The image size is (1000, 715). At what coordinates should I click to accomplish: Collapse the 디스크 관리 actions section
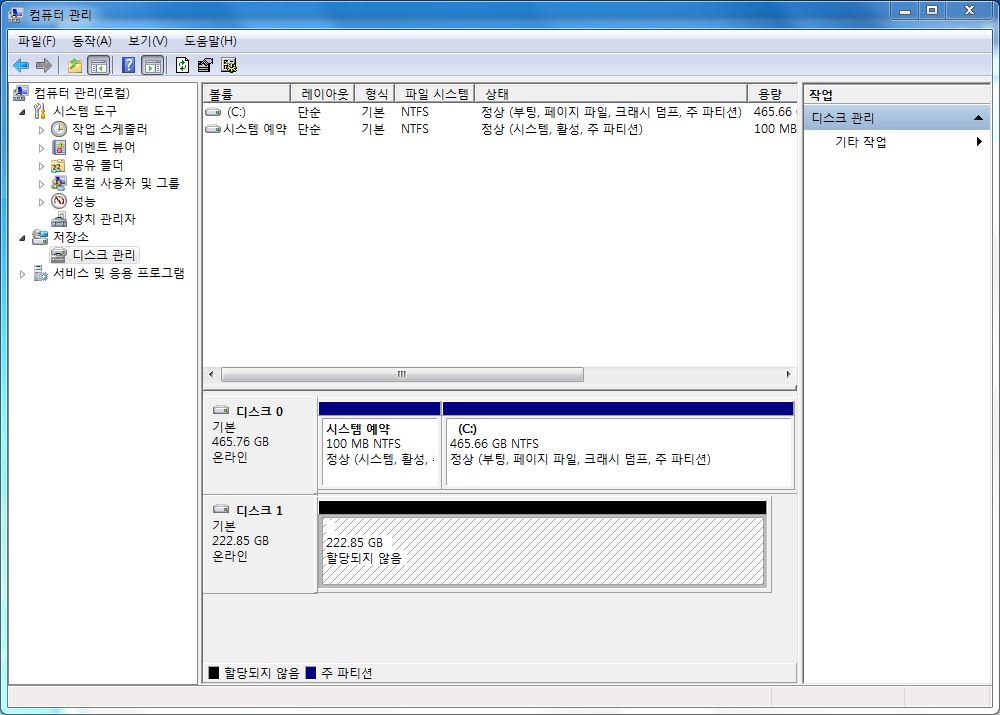click(x=978, y=118)
